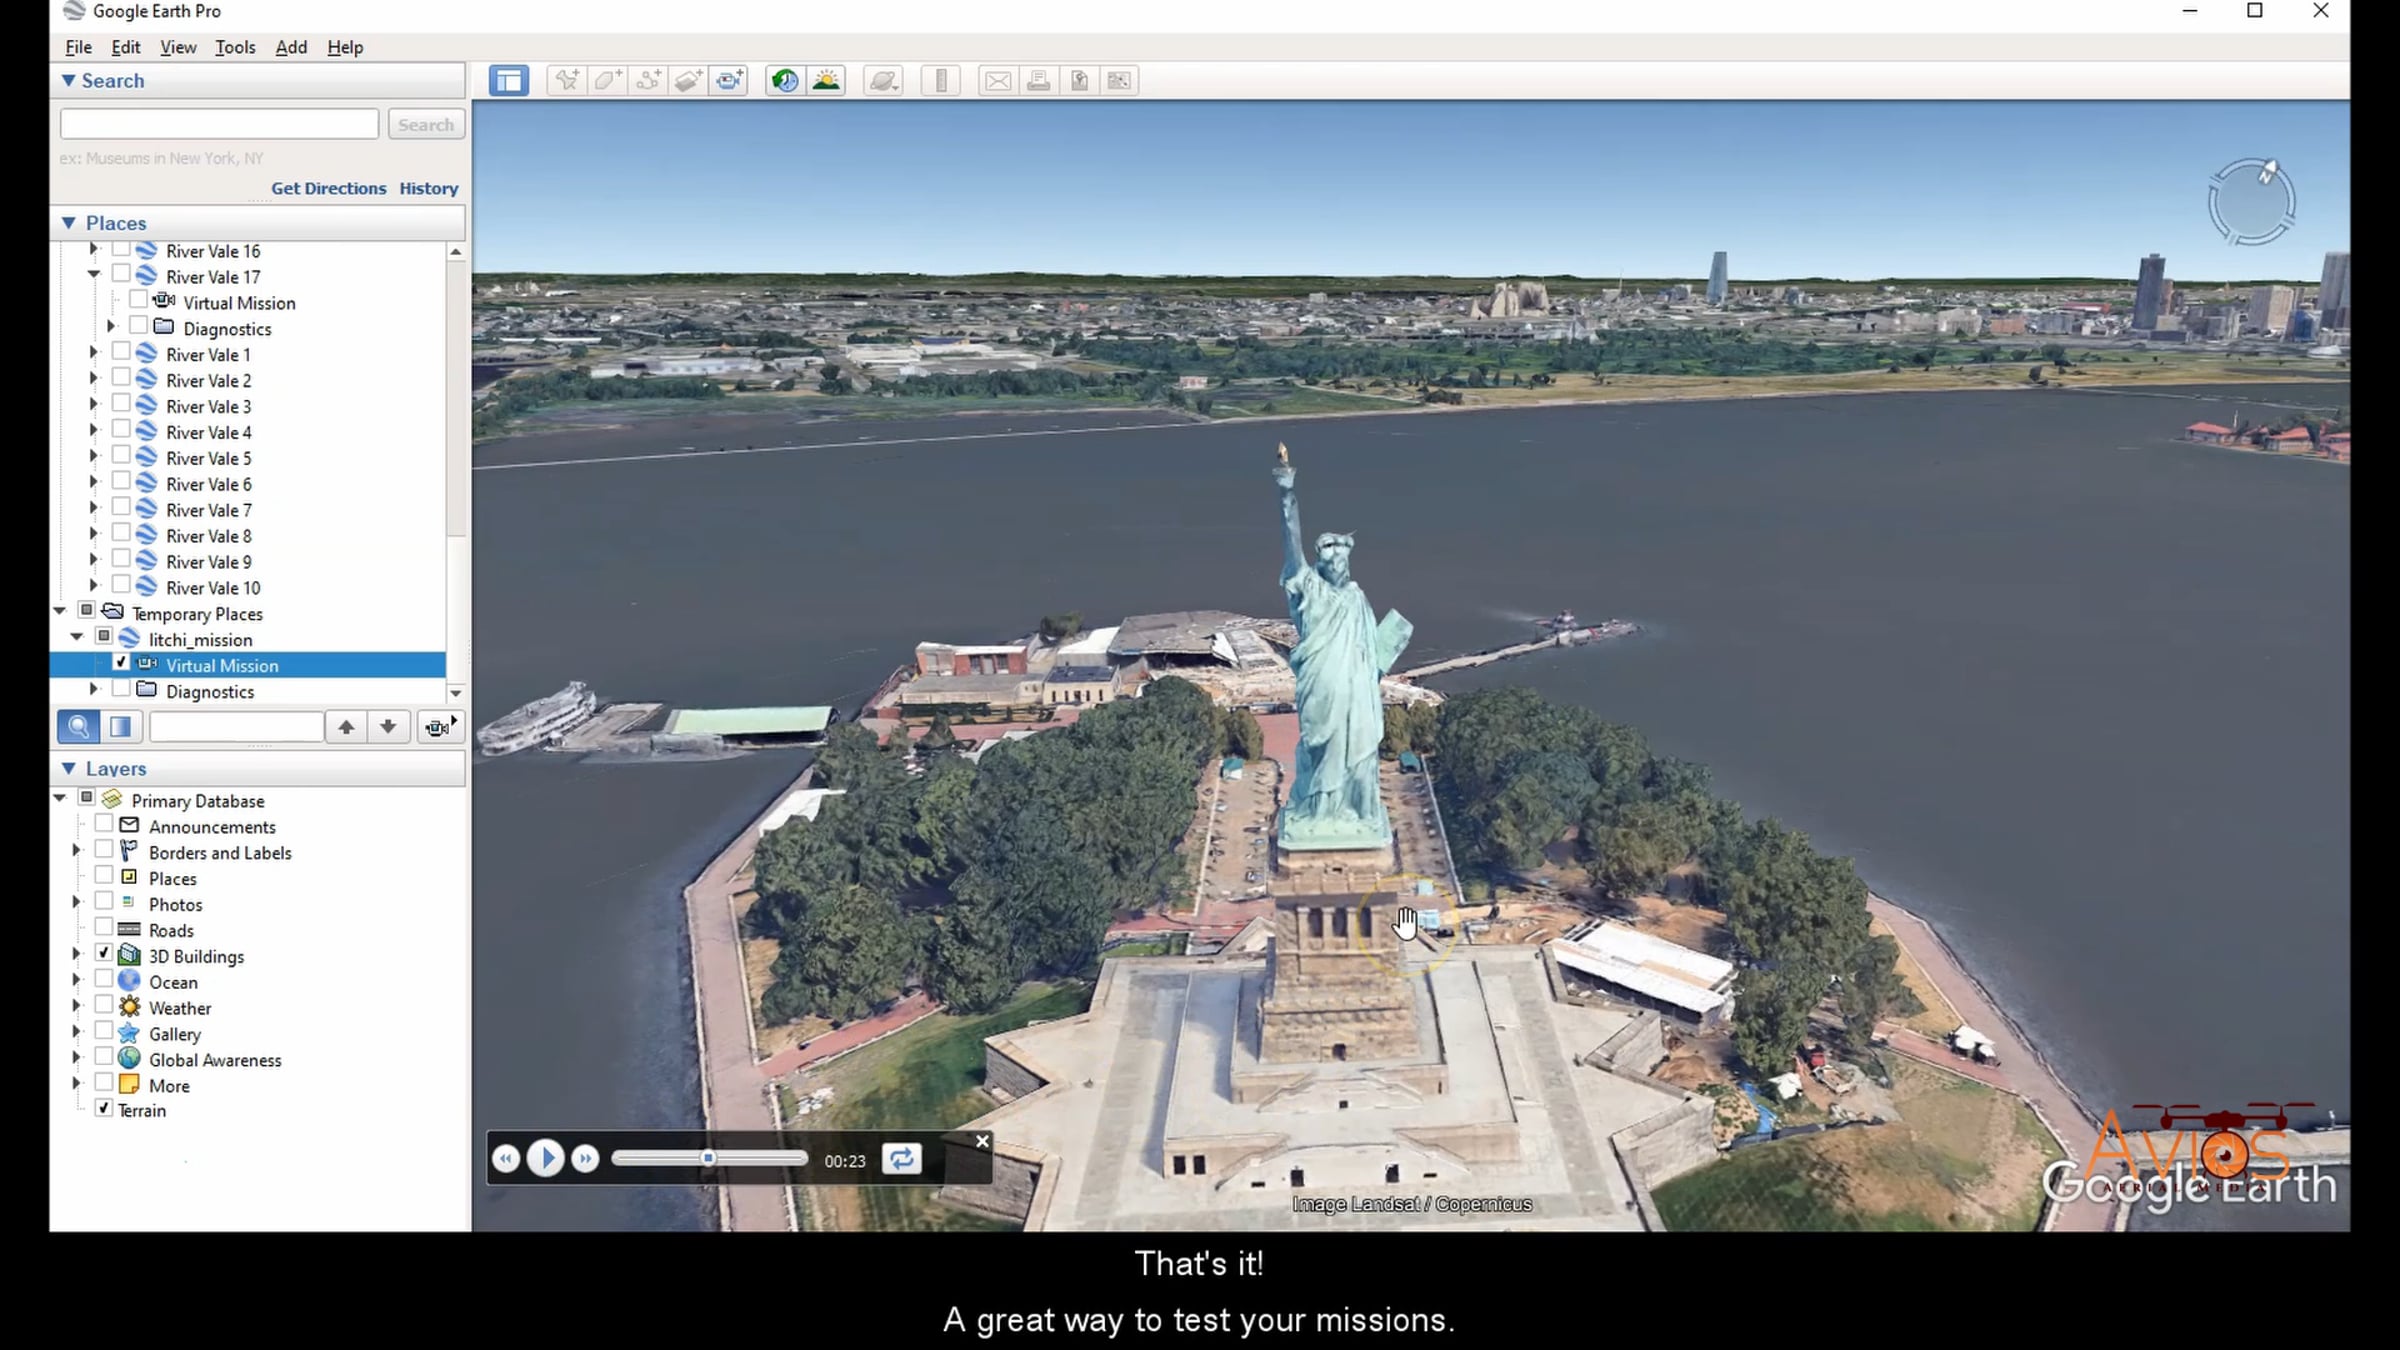Viewport: 2400px width, 1350px height.
Task: Uncheck the Terrain layer checkbox
Action: (104, 1109)
